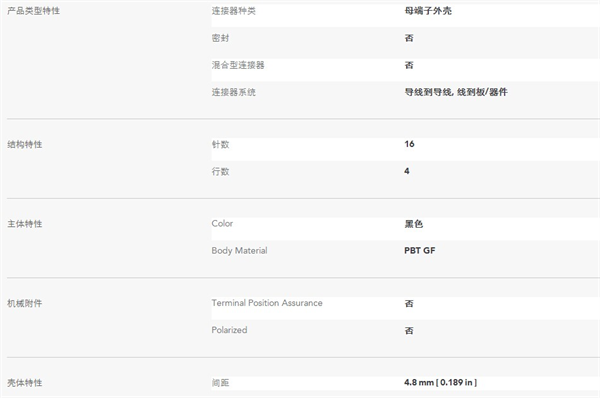Select the 黑色 color value
600x398 pixels.
414,223
